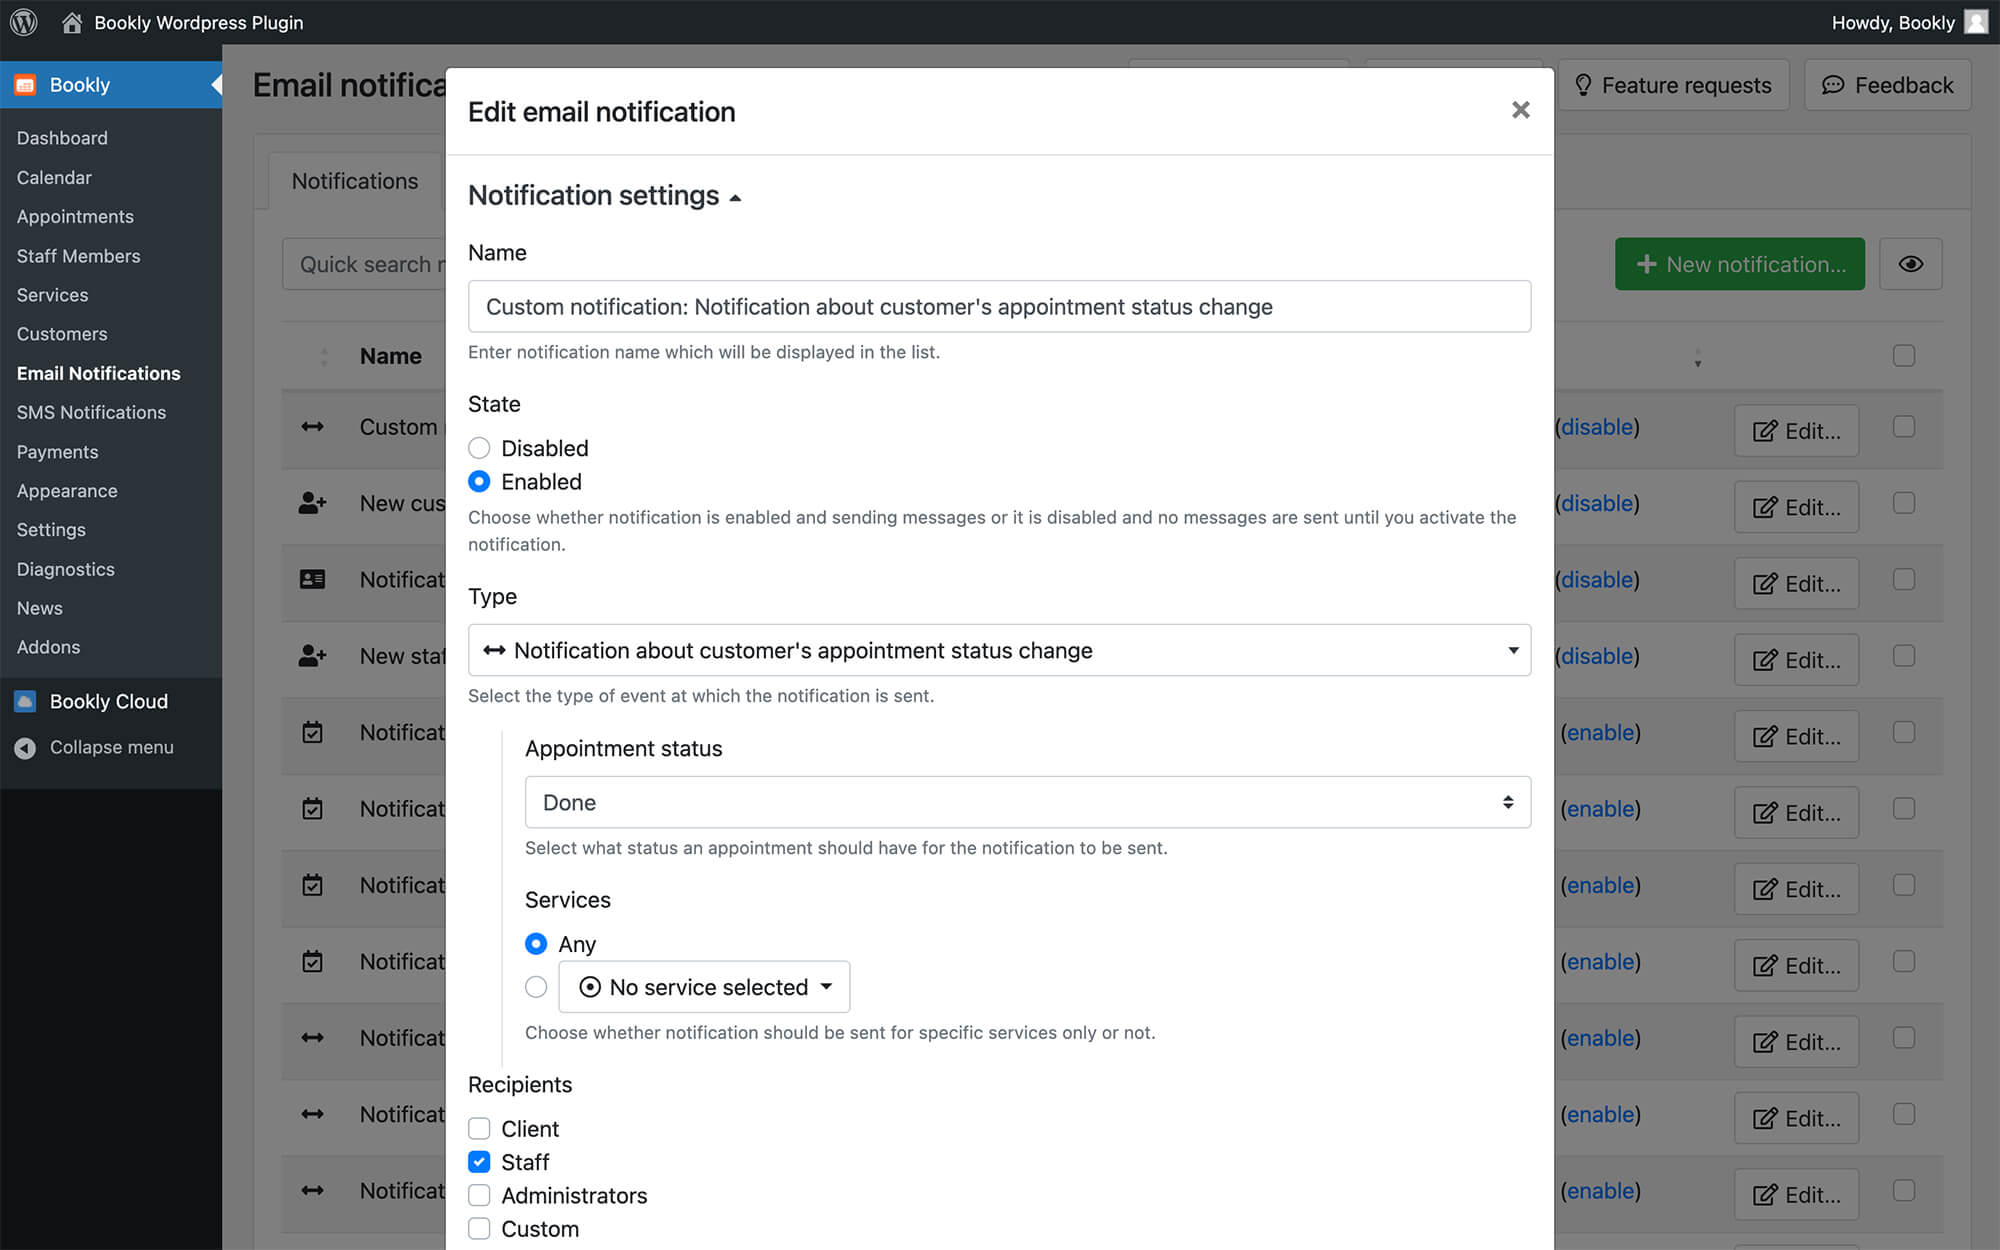2000x1250 pixels.
Task: Open the Appointment status dropdown showing Done
Action: coord(1027,802)
